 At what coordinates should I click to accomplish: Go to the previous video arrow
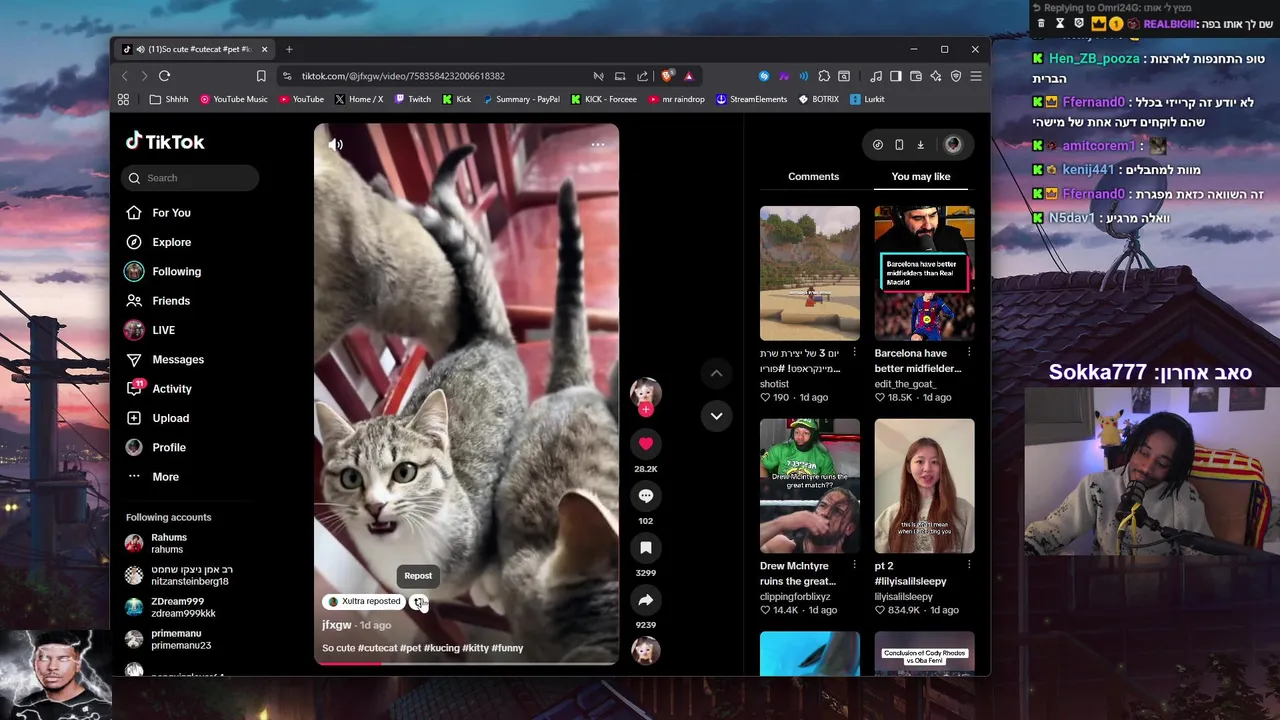[x=716, y=373]
